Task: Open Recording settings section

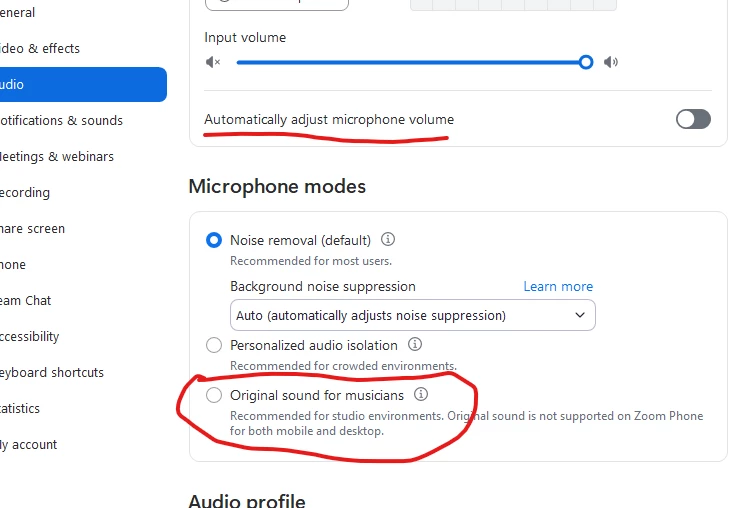Action: coord(25,193)
